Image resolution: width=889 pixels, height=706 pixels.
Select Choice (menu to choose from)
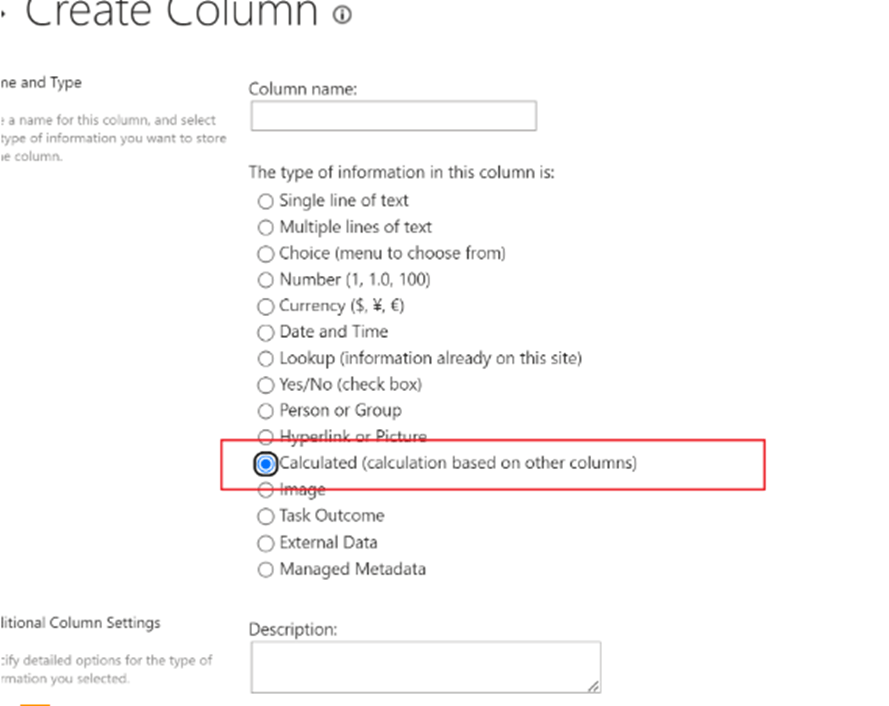pos(265,253)
